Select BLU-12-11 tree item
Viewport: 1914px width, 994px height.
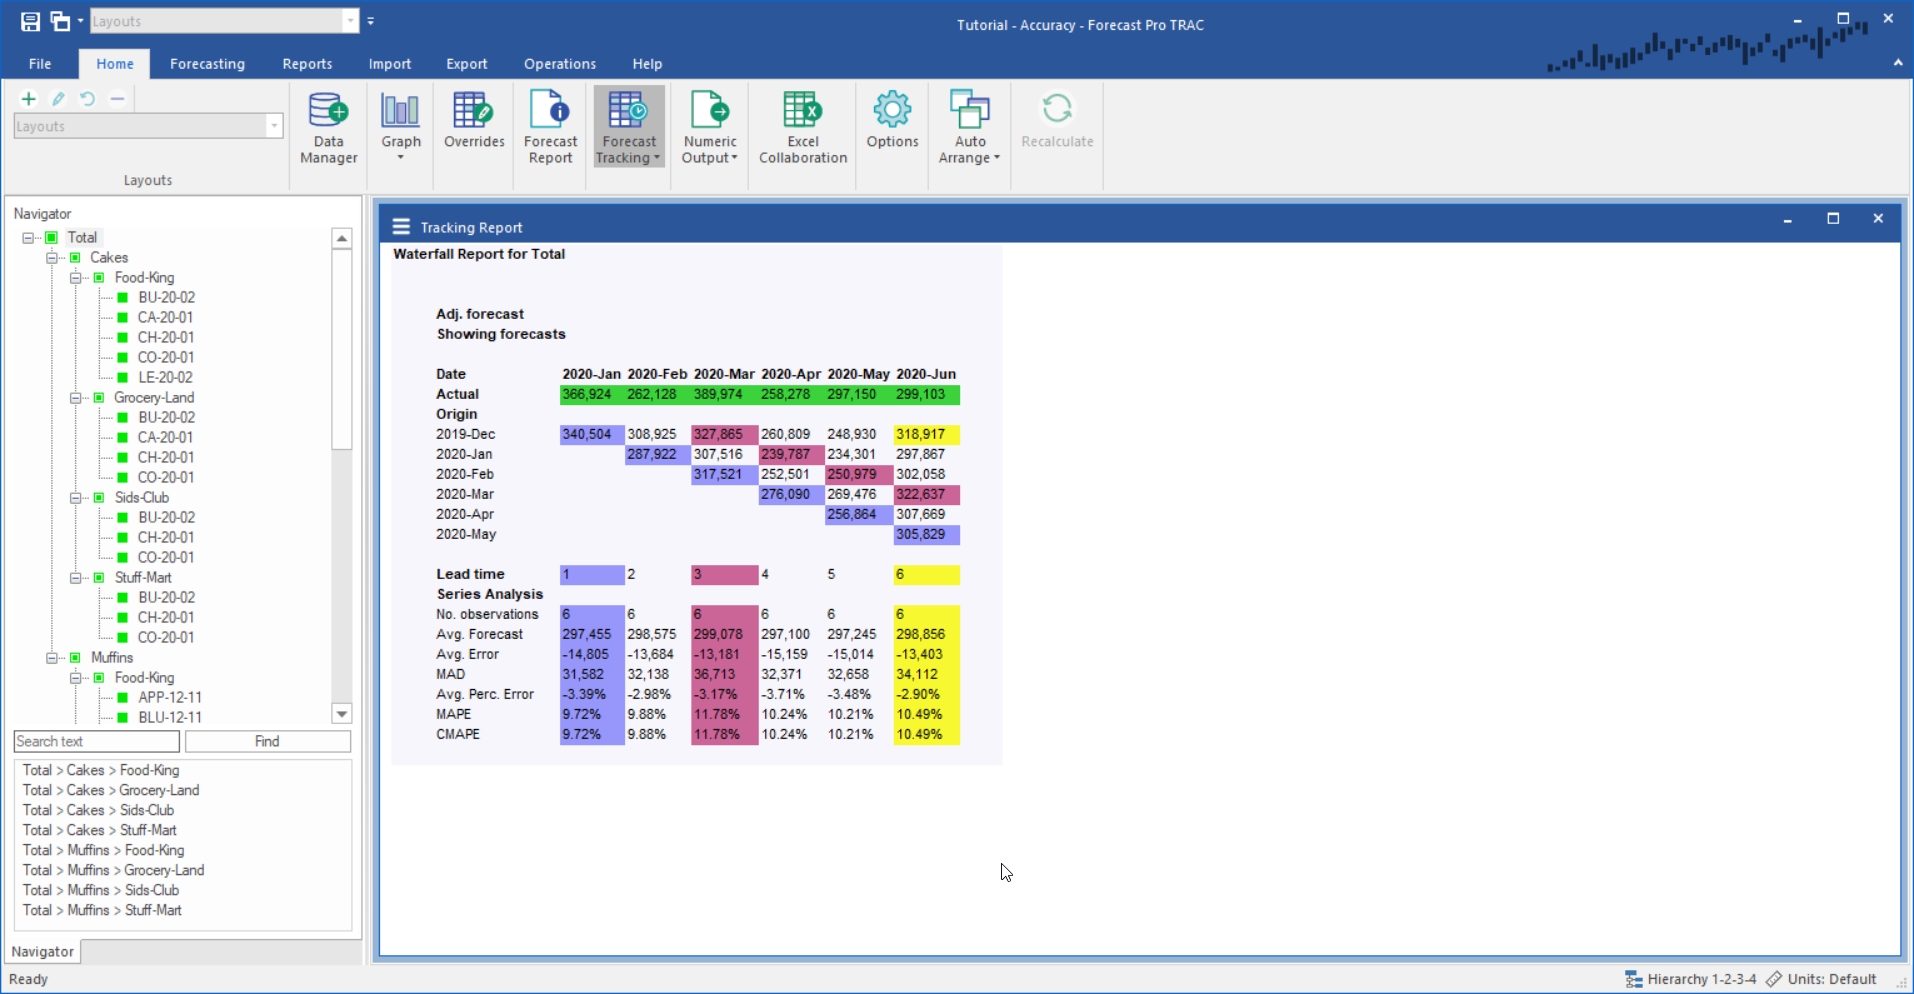170,718
